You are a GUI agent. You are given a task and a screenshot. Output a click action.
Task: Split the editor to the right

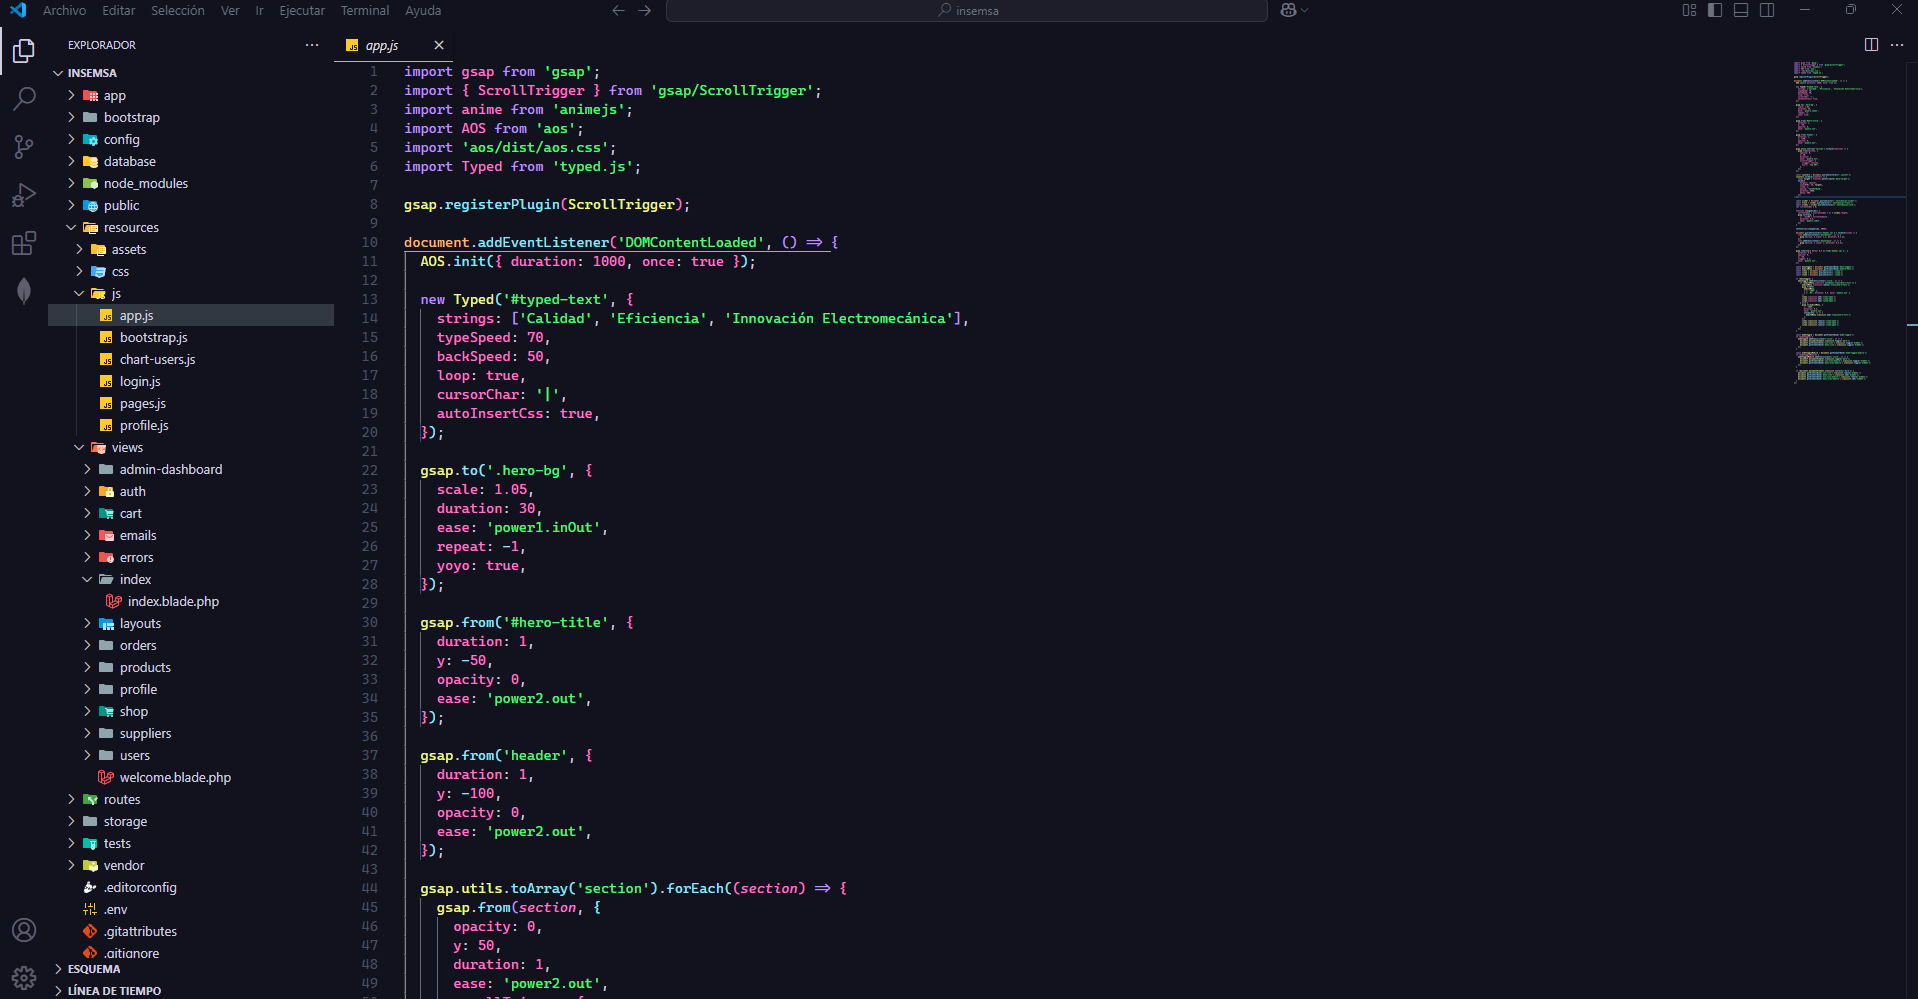[1871, 45]
